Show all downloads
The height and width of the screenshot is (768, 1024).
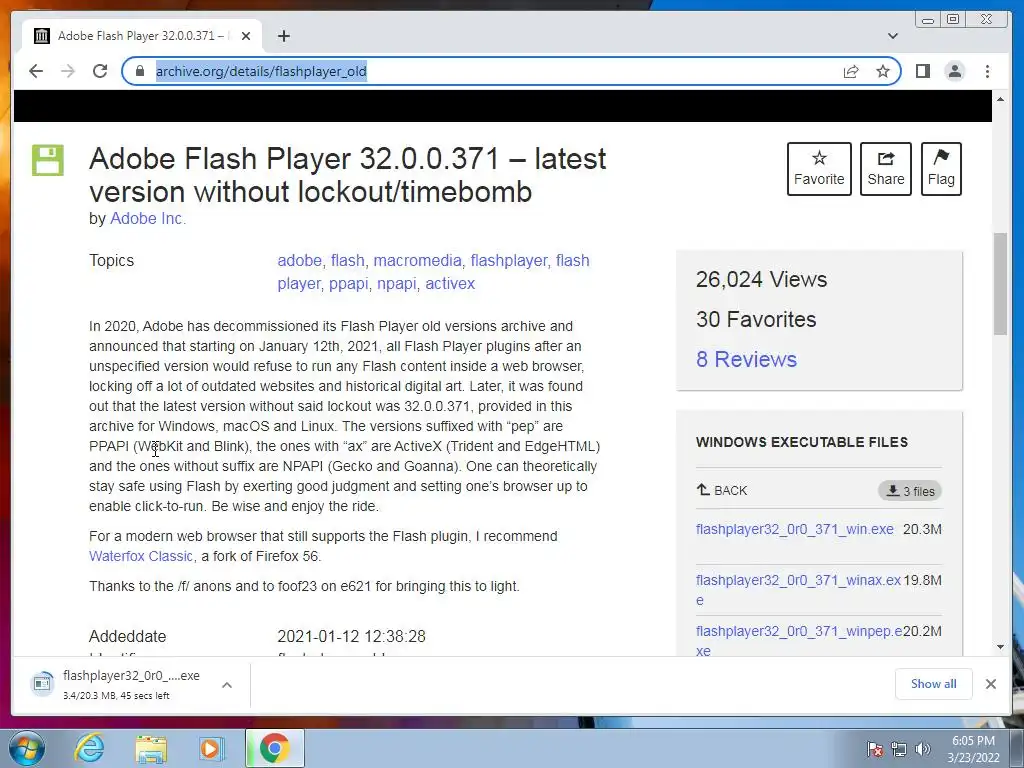[x=933, y=684]
